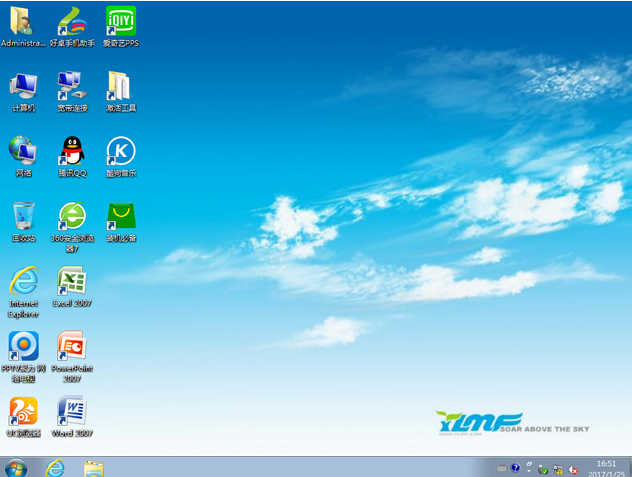Select the Recycle Bin icon

(23, 216)
